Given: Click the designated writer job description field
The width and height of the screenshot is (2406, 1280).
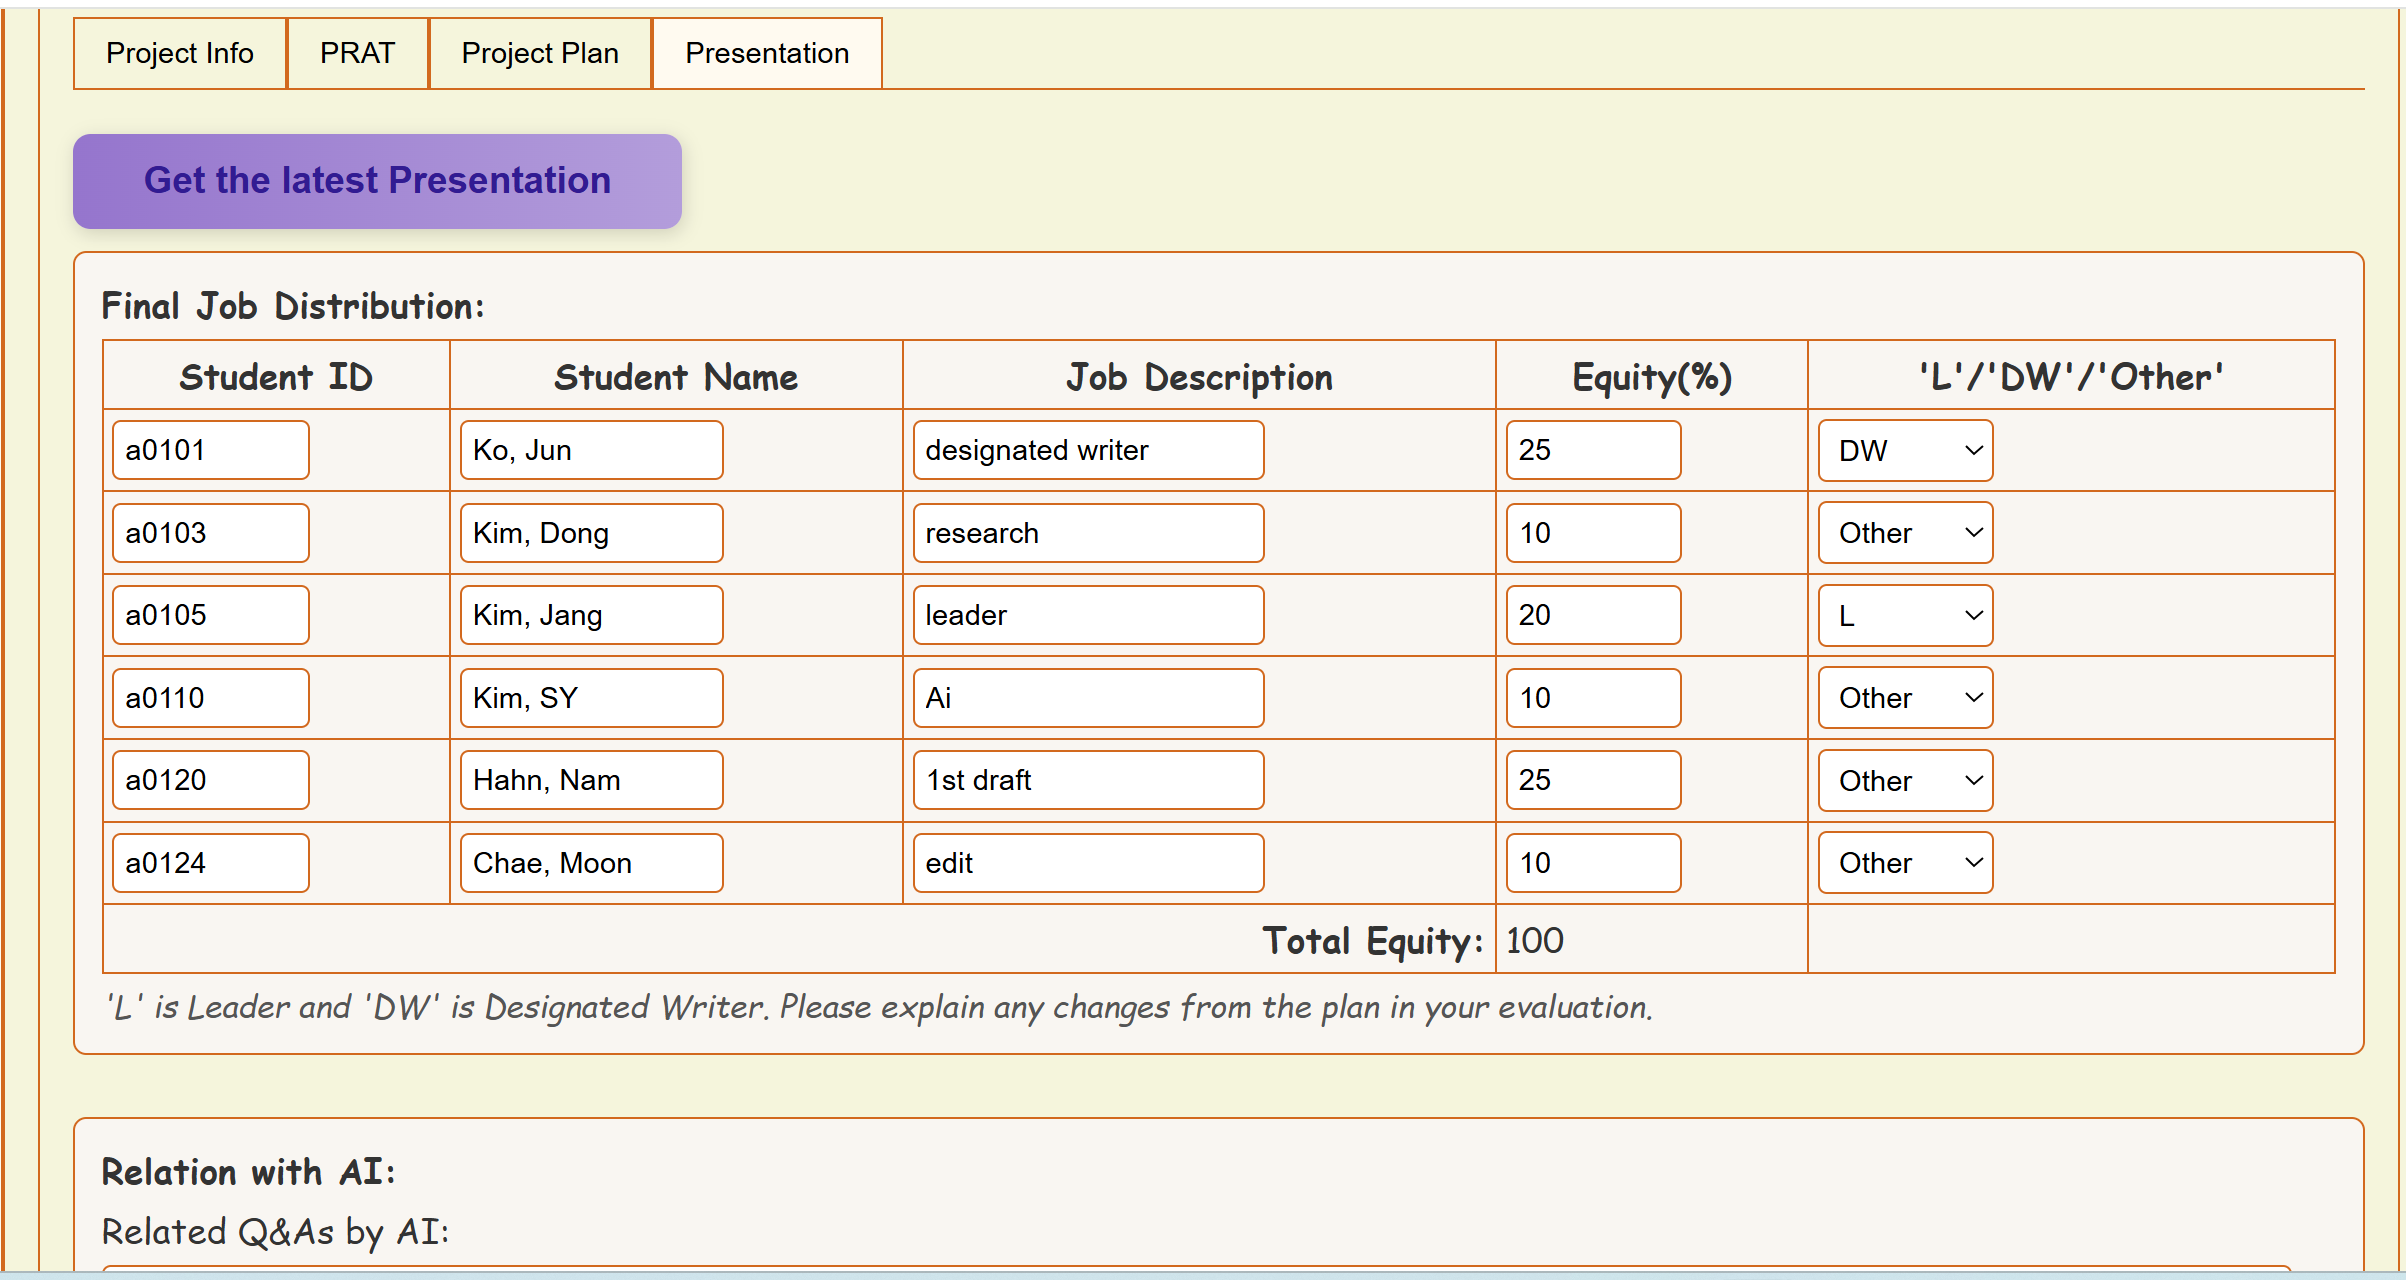Looking at the screenshot, I should 1088,450.
